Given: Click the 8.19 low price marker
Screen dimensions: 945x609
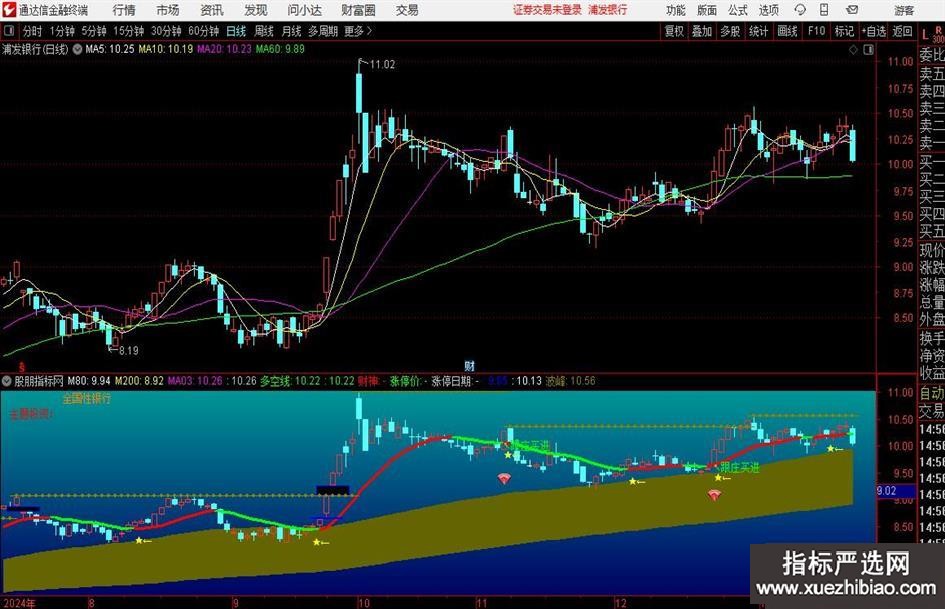Looking at the screenshot, I should 128,350.
